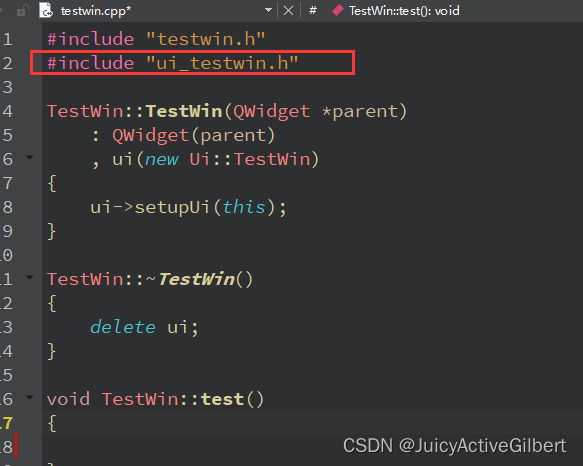
Task: Click the closing brace on line 9
Action: point(52,231)
